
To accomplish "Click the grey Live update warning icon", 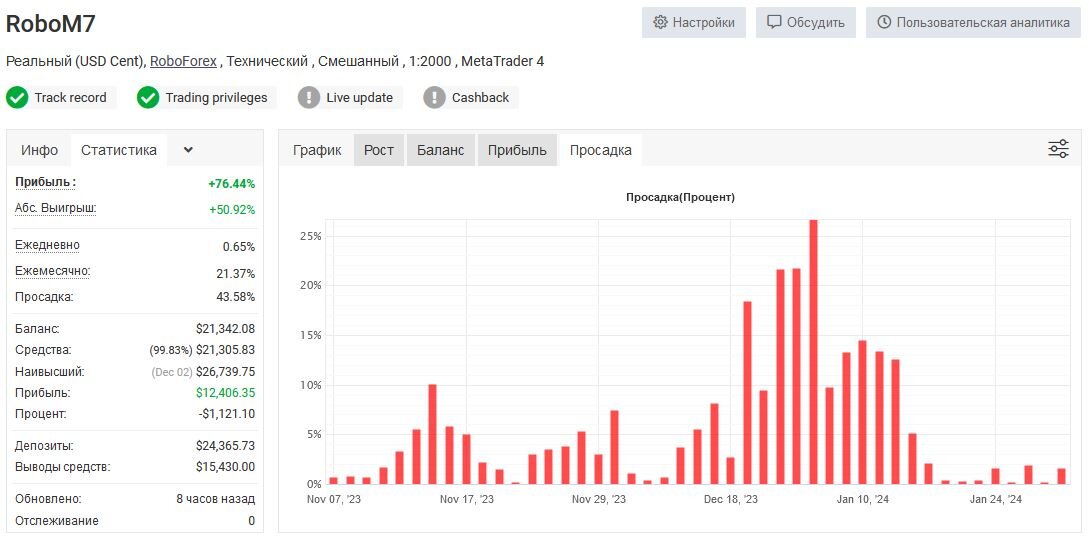I will tap(309, 98).
